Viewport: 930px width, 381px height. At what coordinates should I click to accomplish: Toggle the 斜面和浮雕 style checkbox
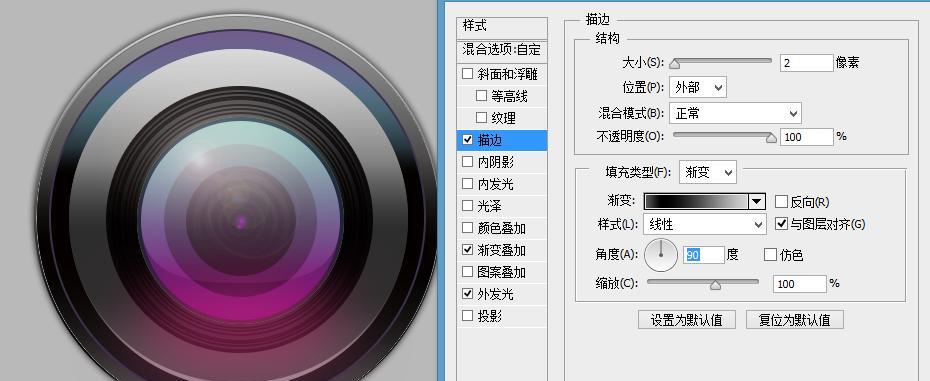click(x=467, y=74)
